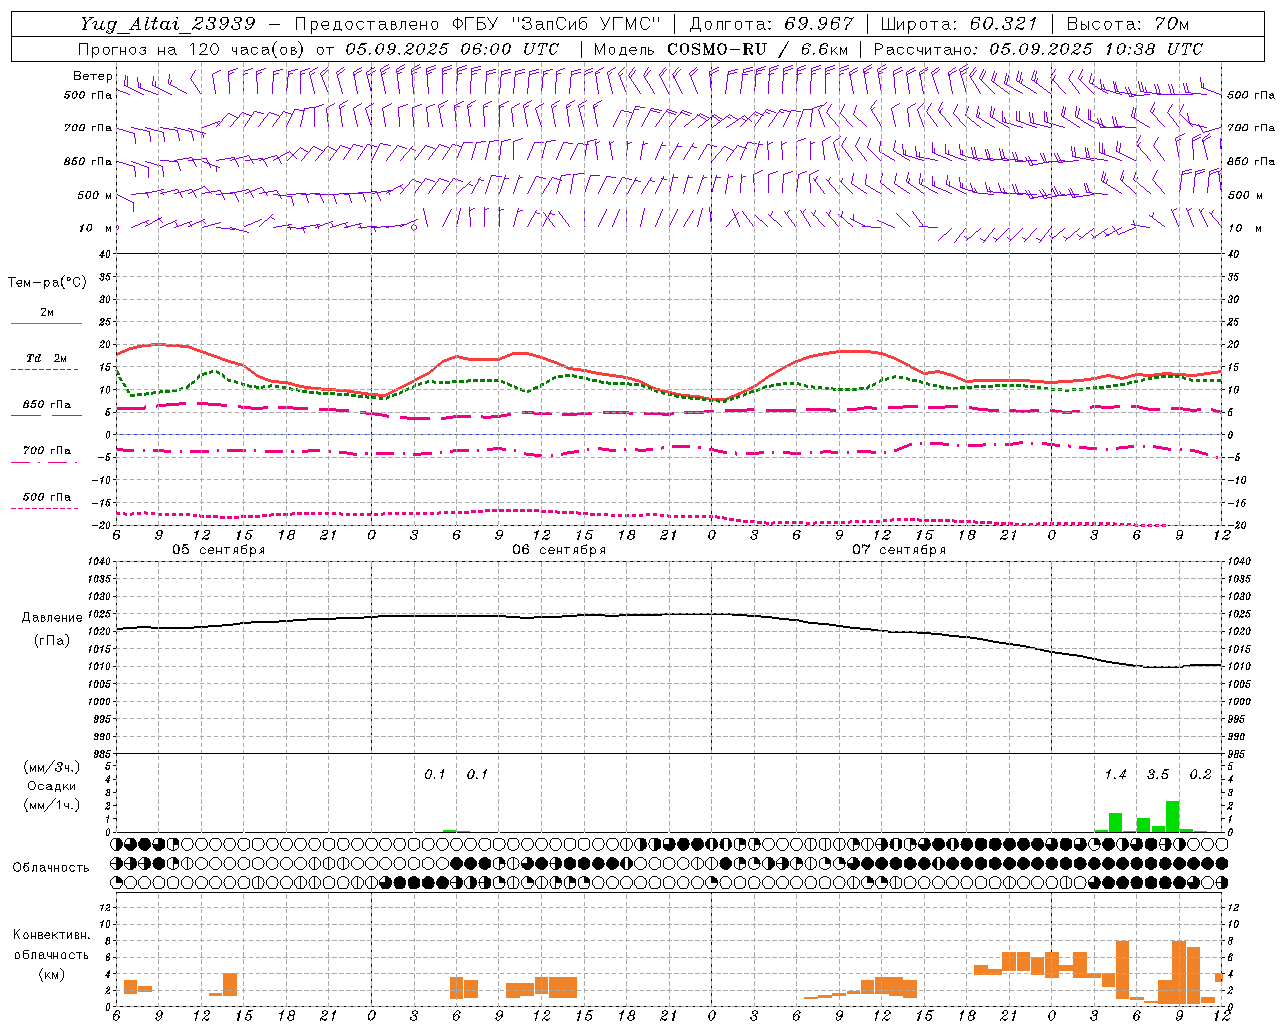This screenshot has height=1024, width=1280.
Task: Click the date label 06 сентября
Action: pyautogui.click(x=559, y=550)
